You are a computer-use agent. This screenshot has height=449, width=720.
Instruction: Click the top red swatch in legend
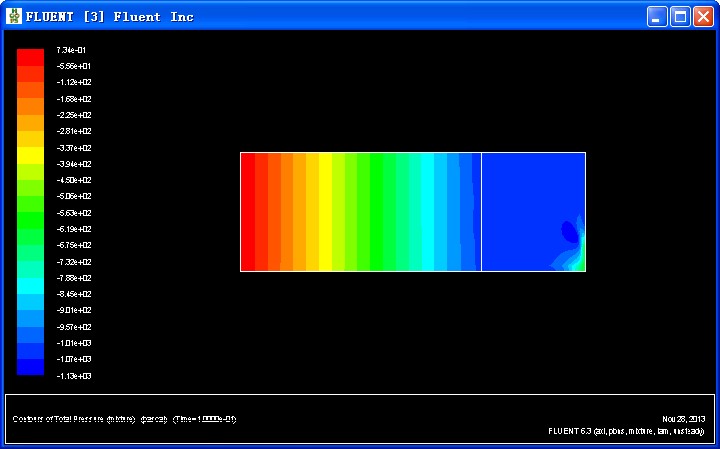(30, 56)
